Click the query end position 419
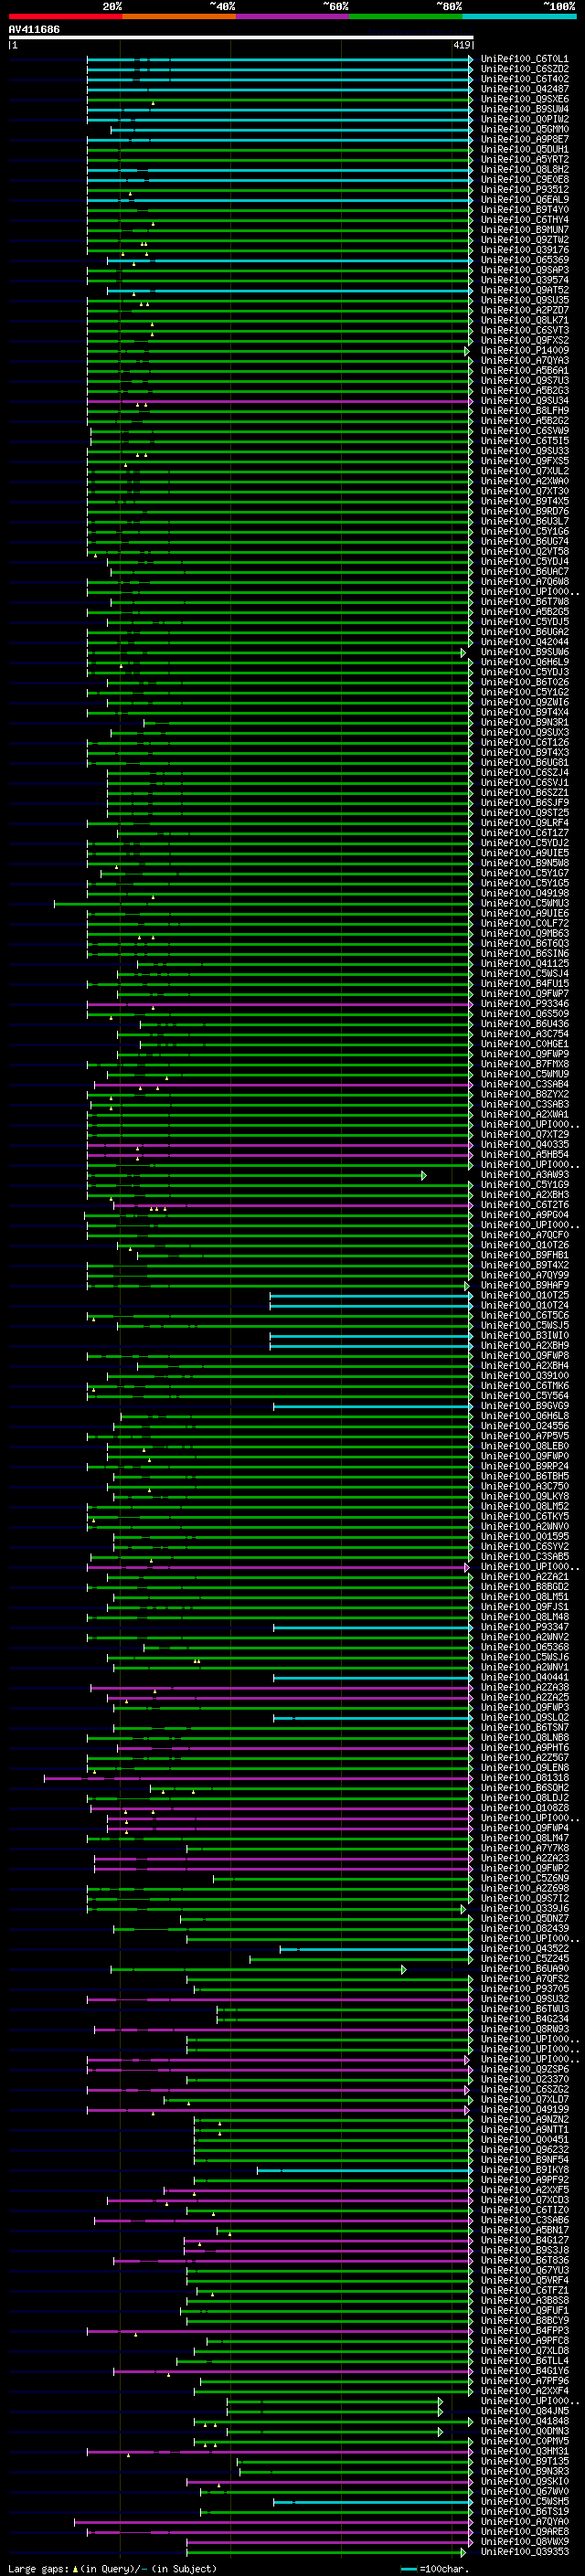This screenshot has height=2576, width=585. [x=462, y=45]
